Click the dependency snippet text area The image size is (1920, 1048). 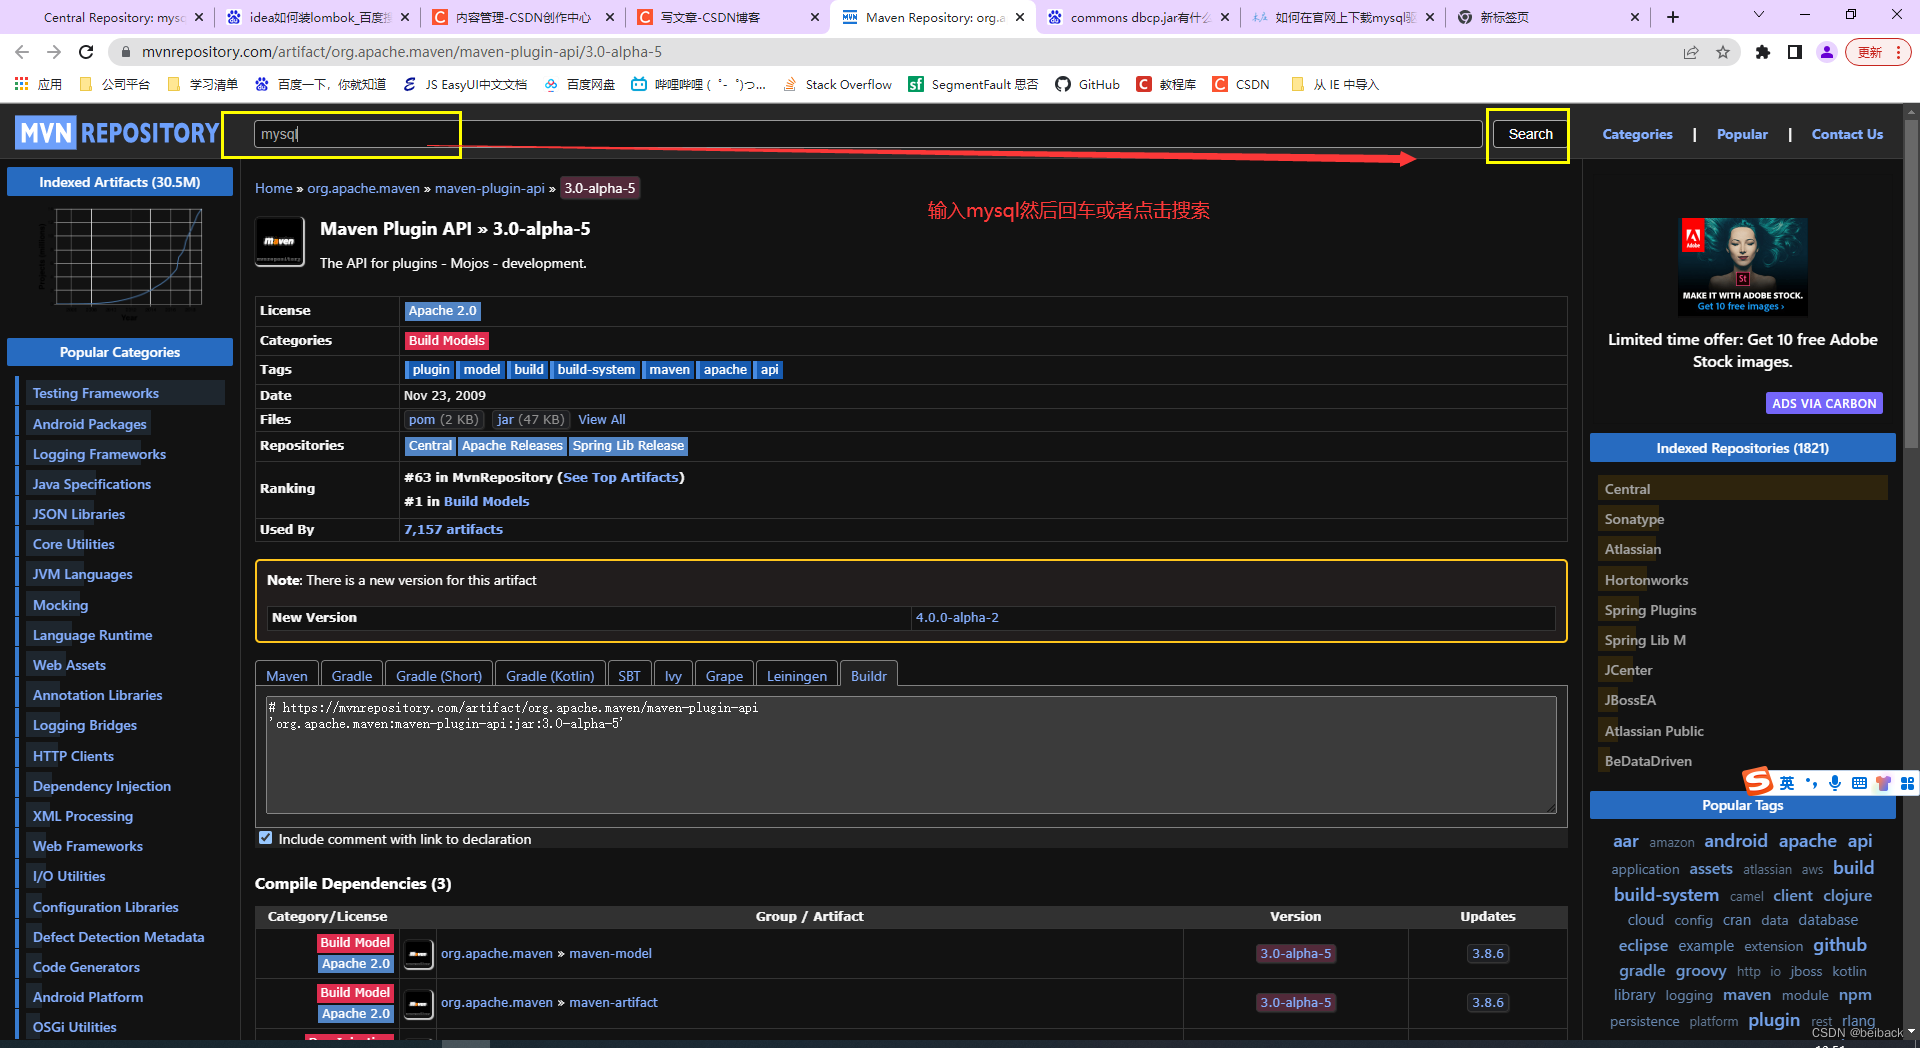911,754
